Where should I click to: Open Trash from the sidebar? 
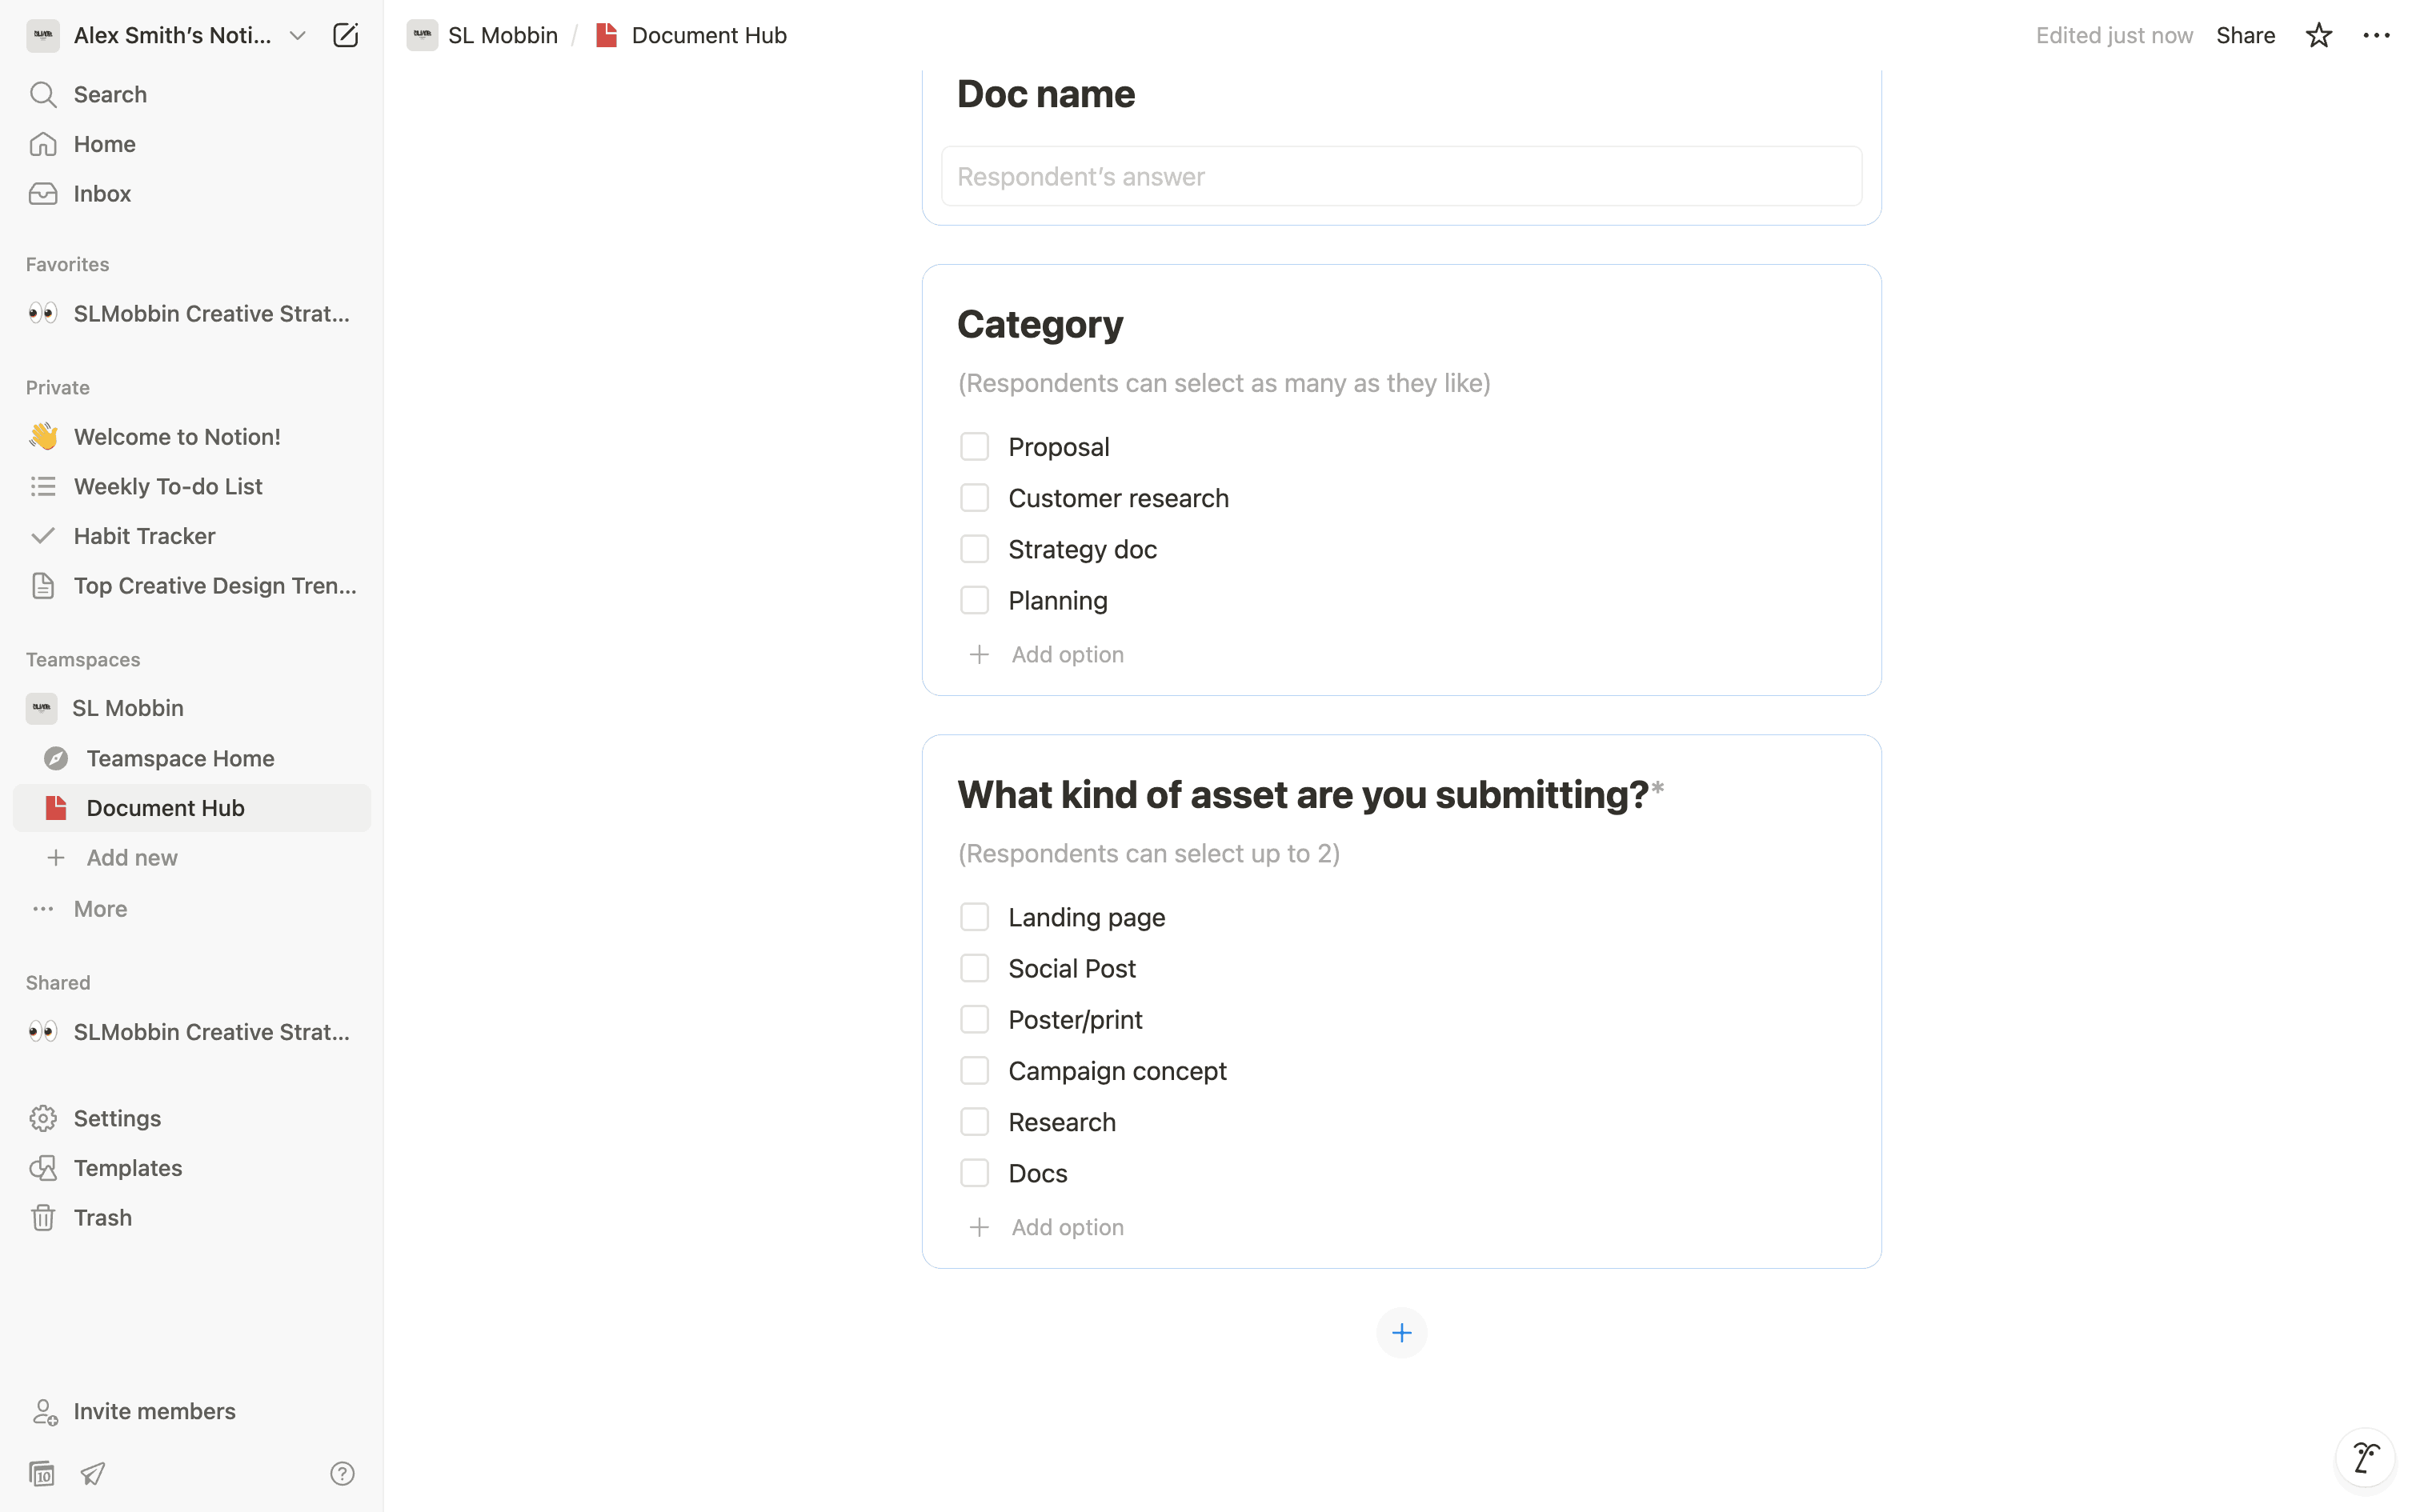click(102, 1217)
